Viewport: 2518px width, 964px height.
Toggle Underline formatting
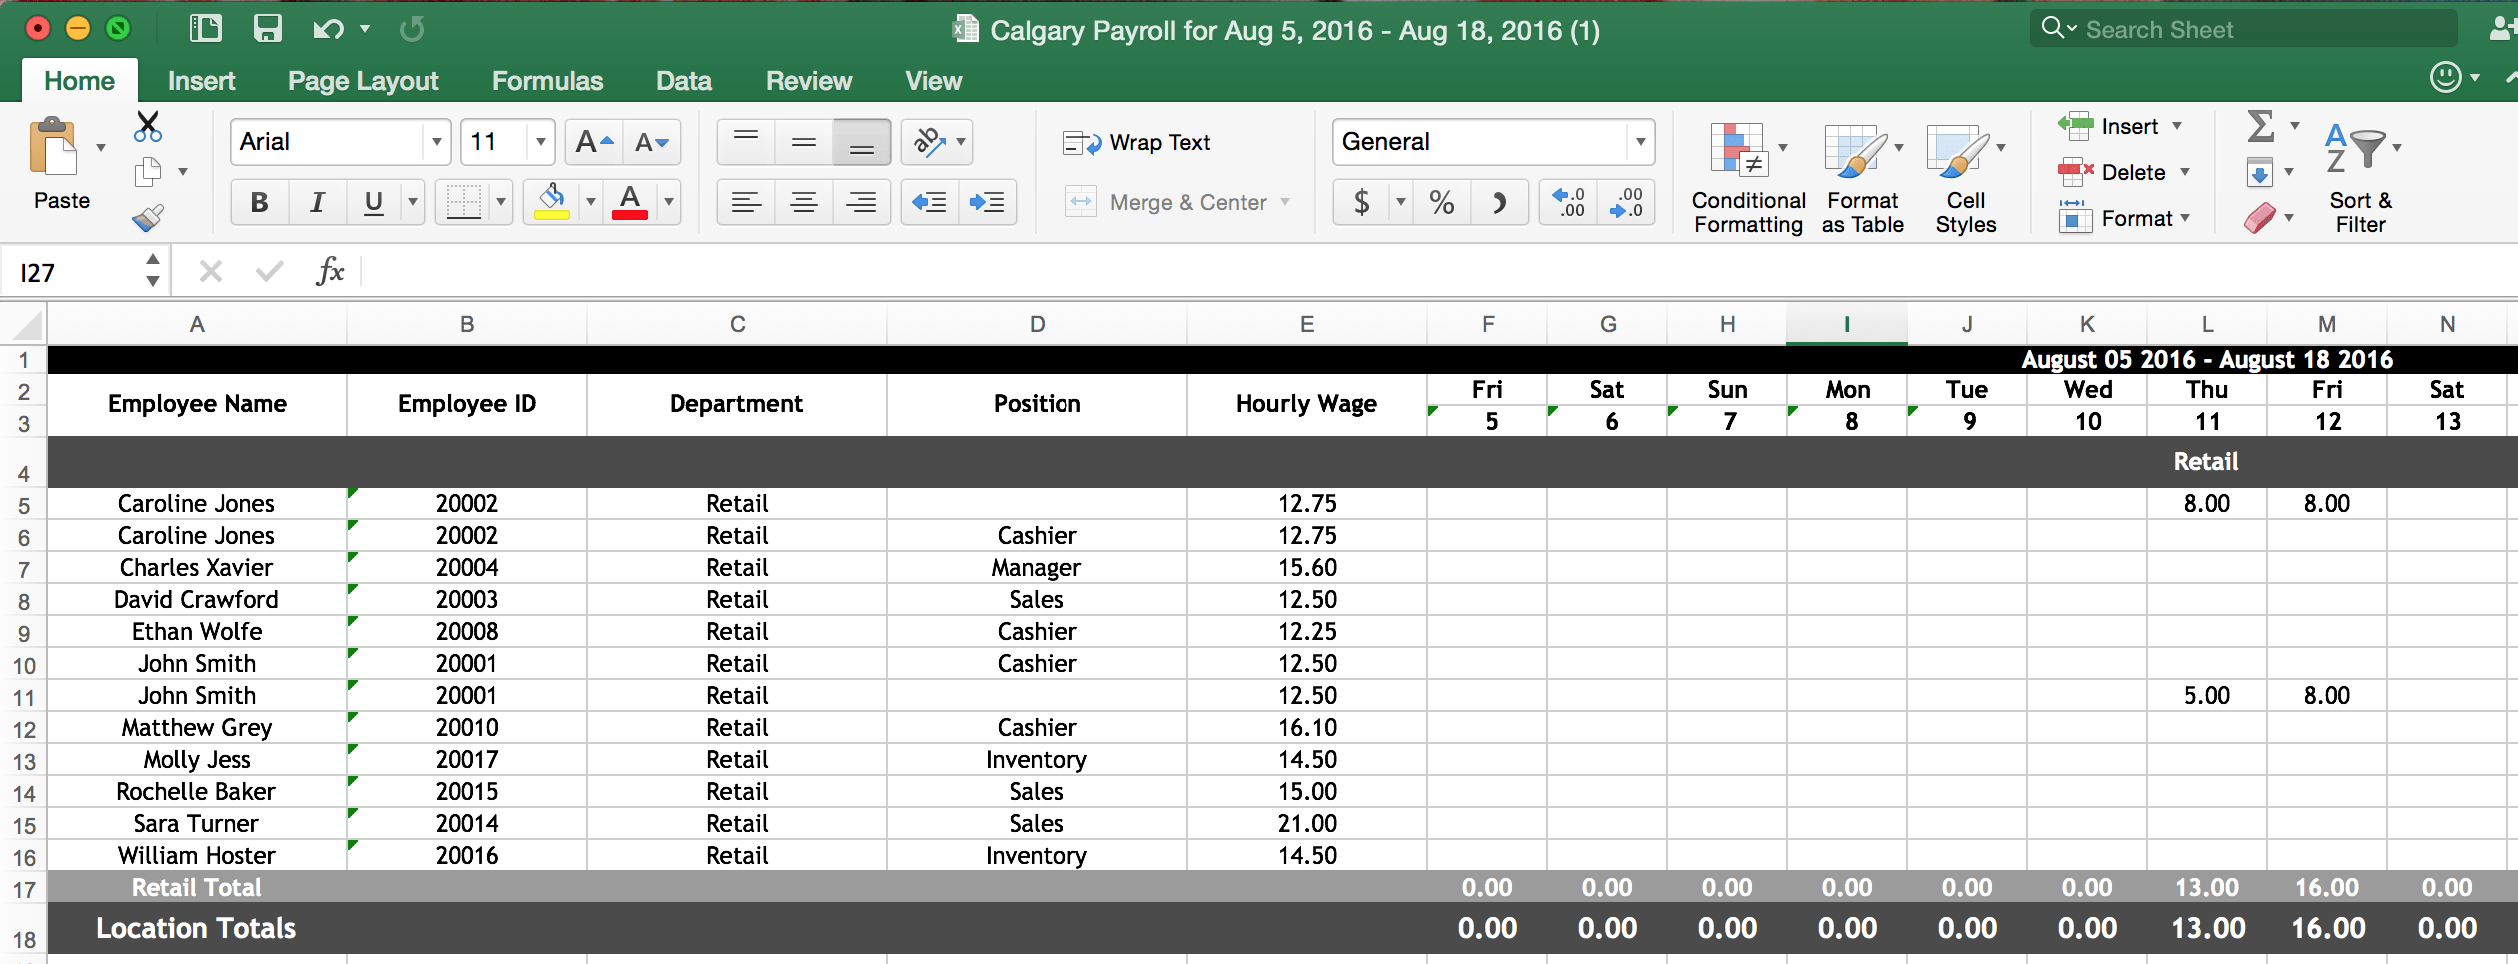373,202
